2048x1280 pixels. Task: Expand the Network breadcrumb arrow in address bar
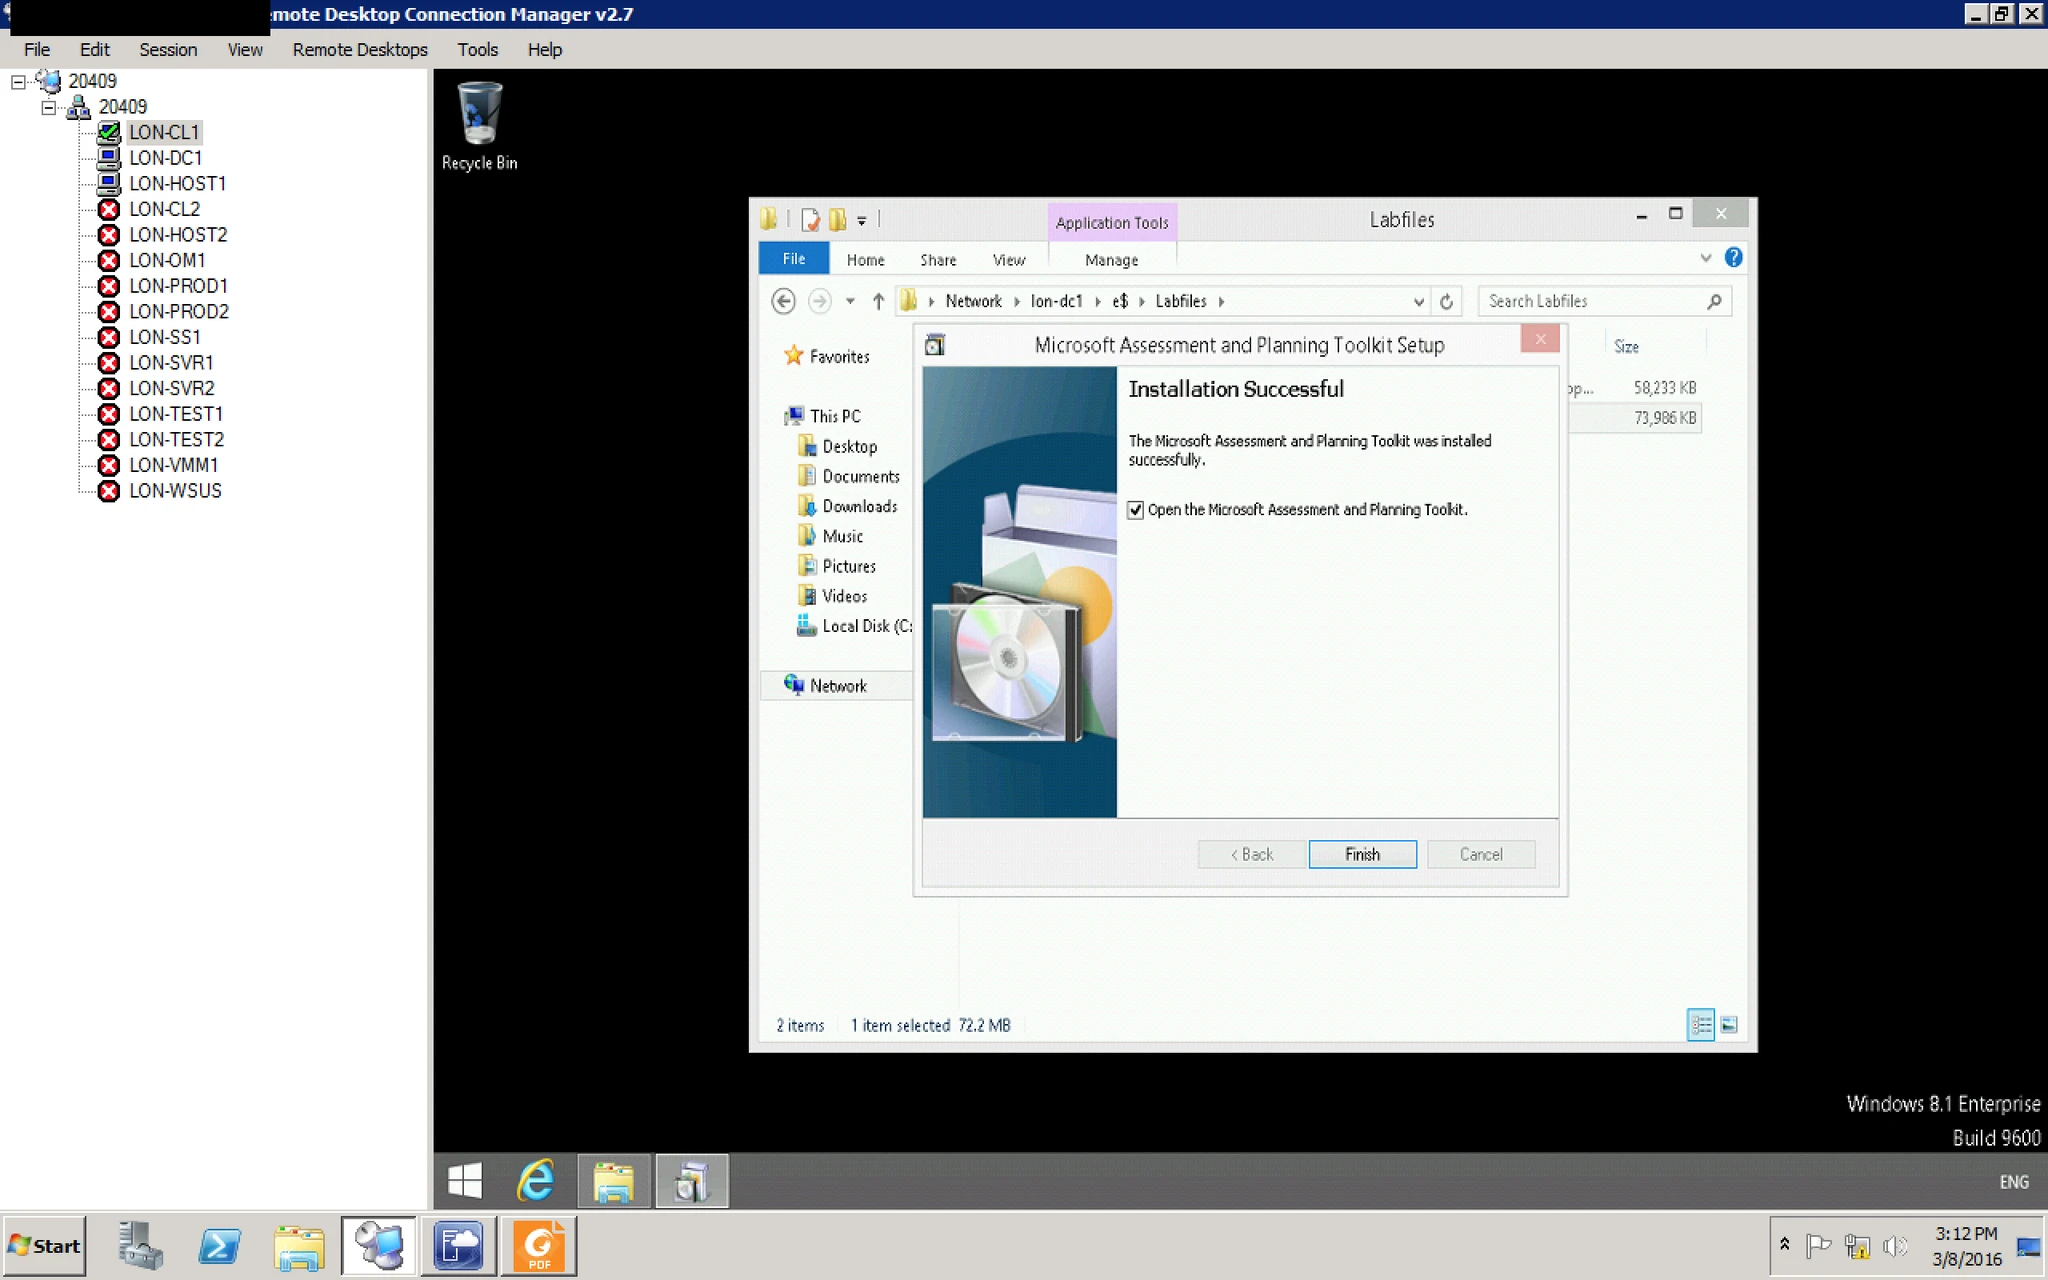point(1017,301)
